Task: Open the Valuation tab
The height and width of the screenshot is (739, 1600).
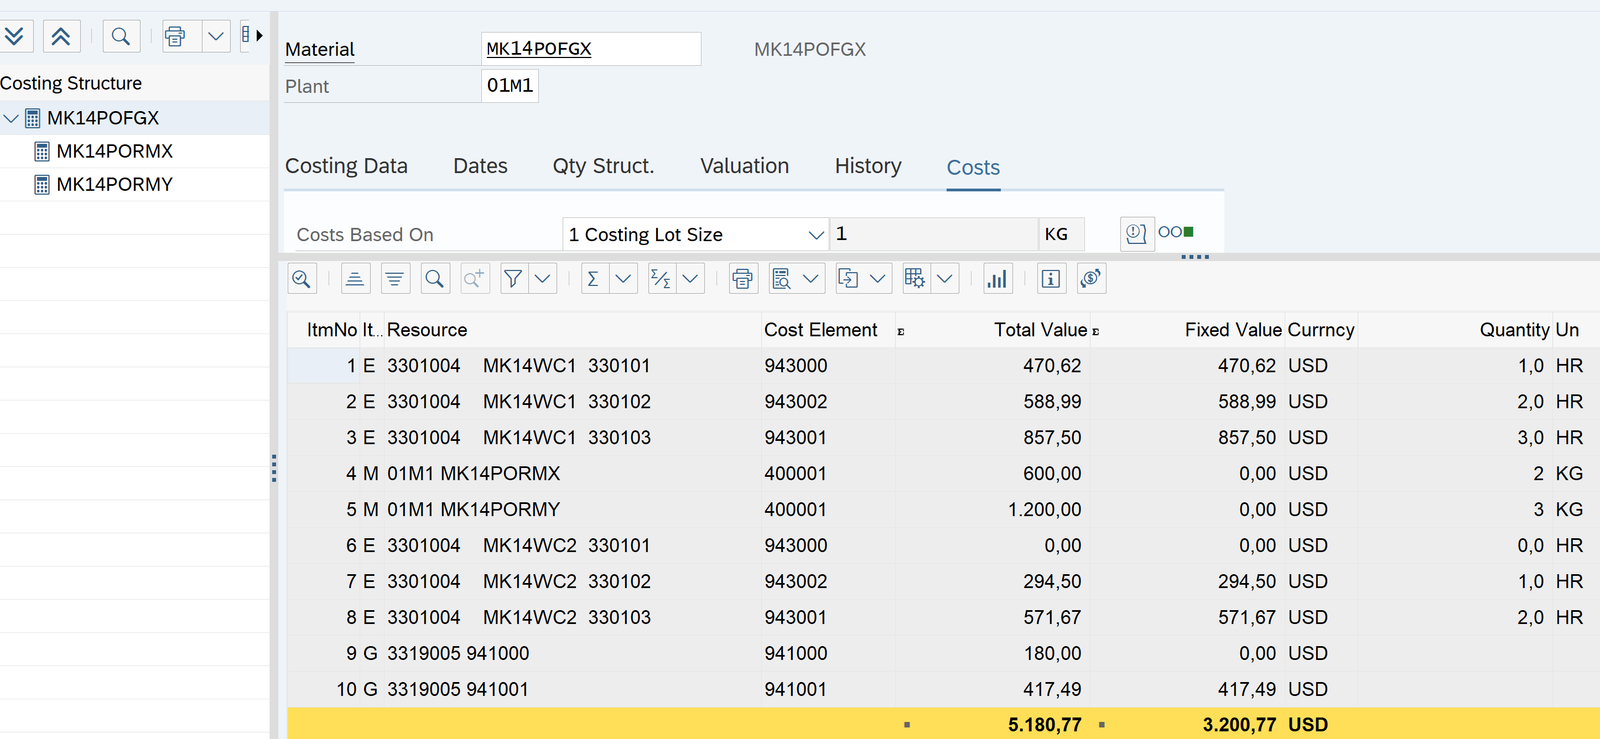Action: pos(744,166)
